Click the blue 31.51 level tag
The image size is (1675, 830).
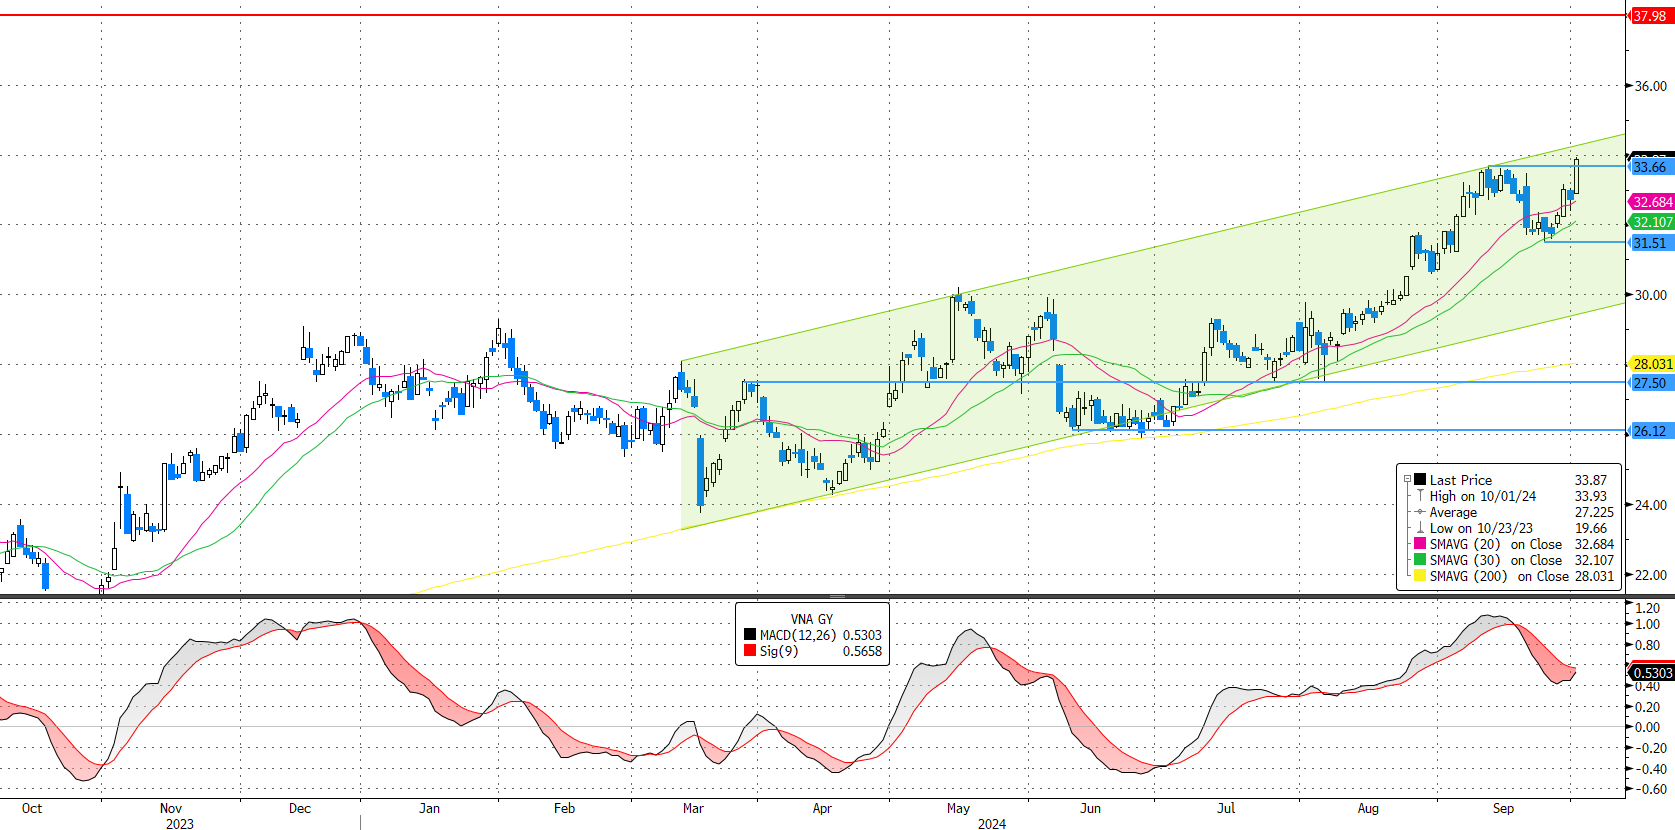[1651, 243]
